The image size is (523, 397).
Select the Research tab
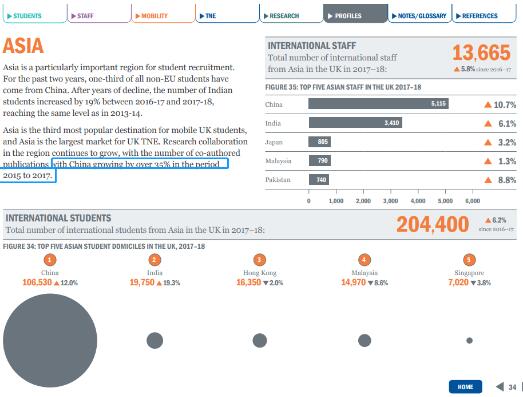pyautogui.click(x=291, y=14)
